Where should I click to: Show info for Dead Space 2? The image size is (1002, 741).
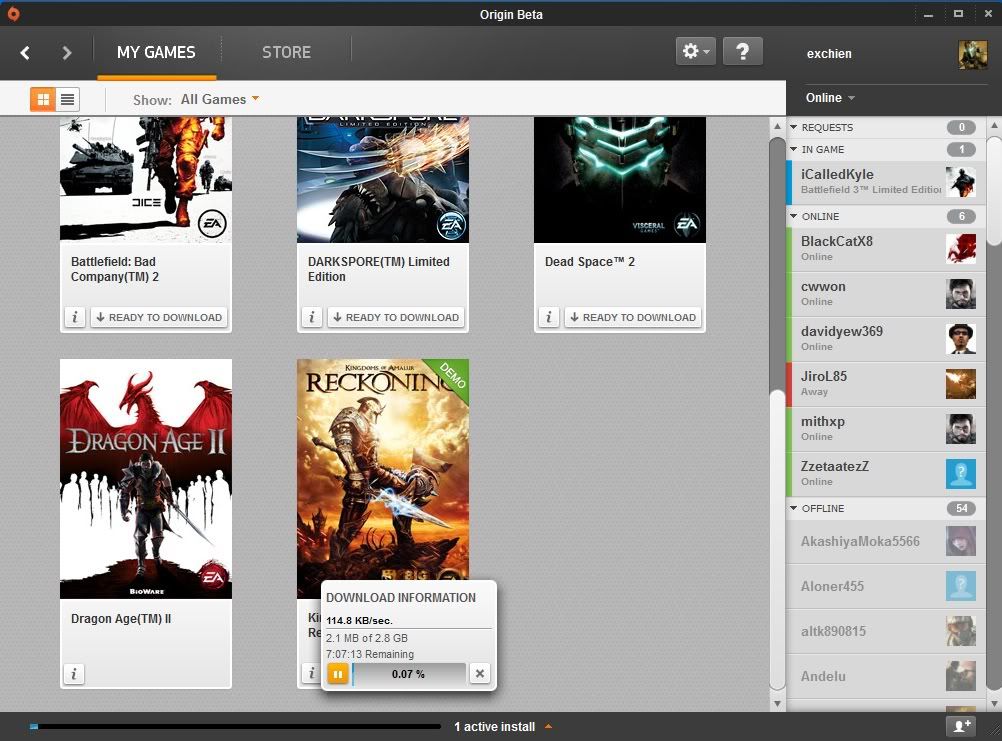click(549, 317)
